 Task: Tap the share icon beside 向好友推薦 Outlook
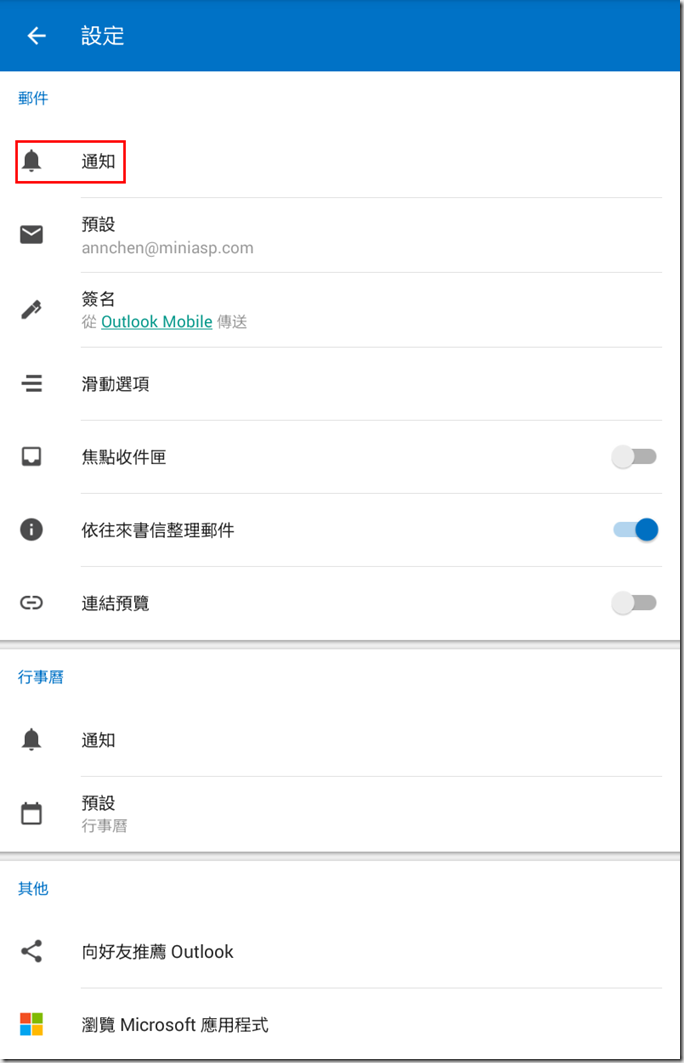[x=32, y=951]
